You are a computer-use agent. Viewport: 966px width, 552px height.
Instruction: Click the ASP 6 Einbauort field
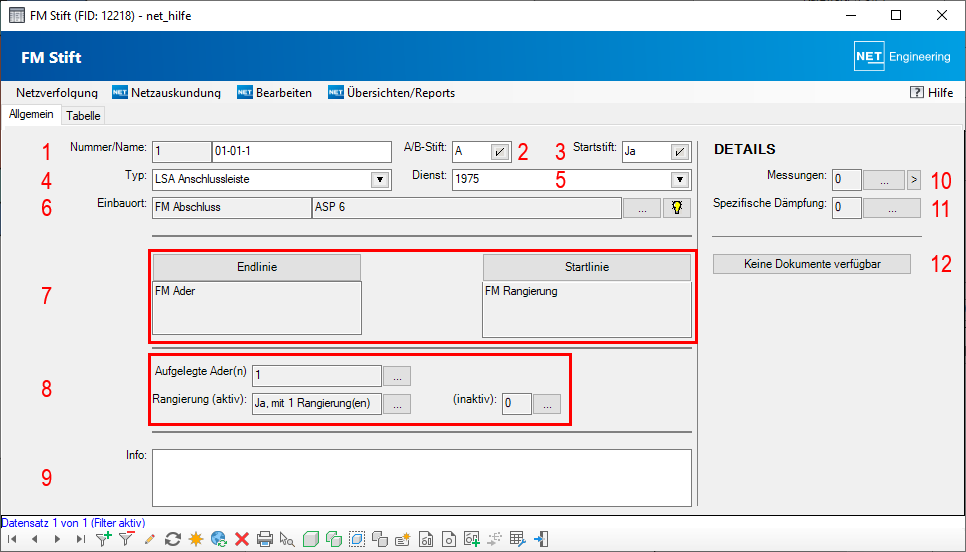[x=467, y=208]
